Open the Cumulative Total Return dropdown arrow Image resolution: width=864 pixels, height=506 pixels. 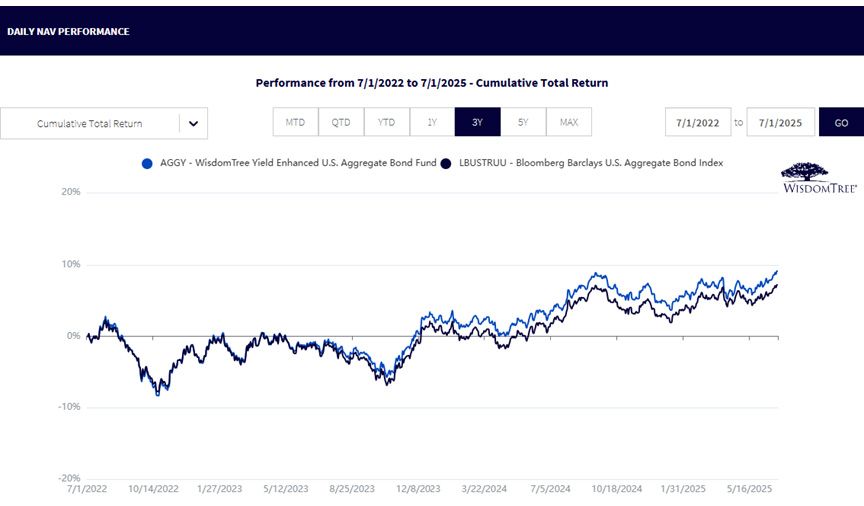pyautogui.click(x=193, y=123)
